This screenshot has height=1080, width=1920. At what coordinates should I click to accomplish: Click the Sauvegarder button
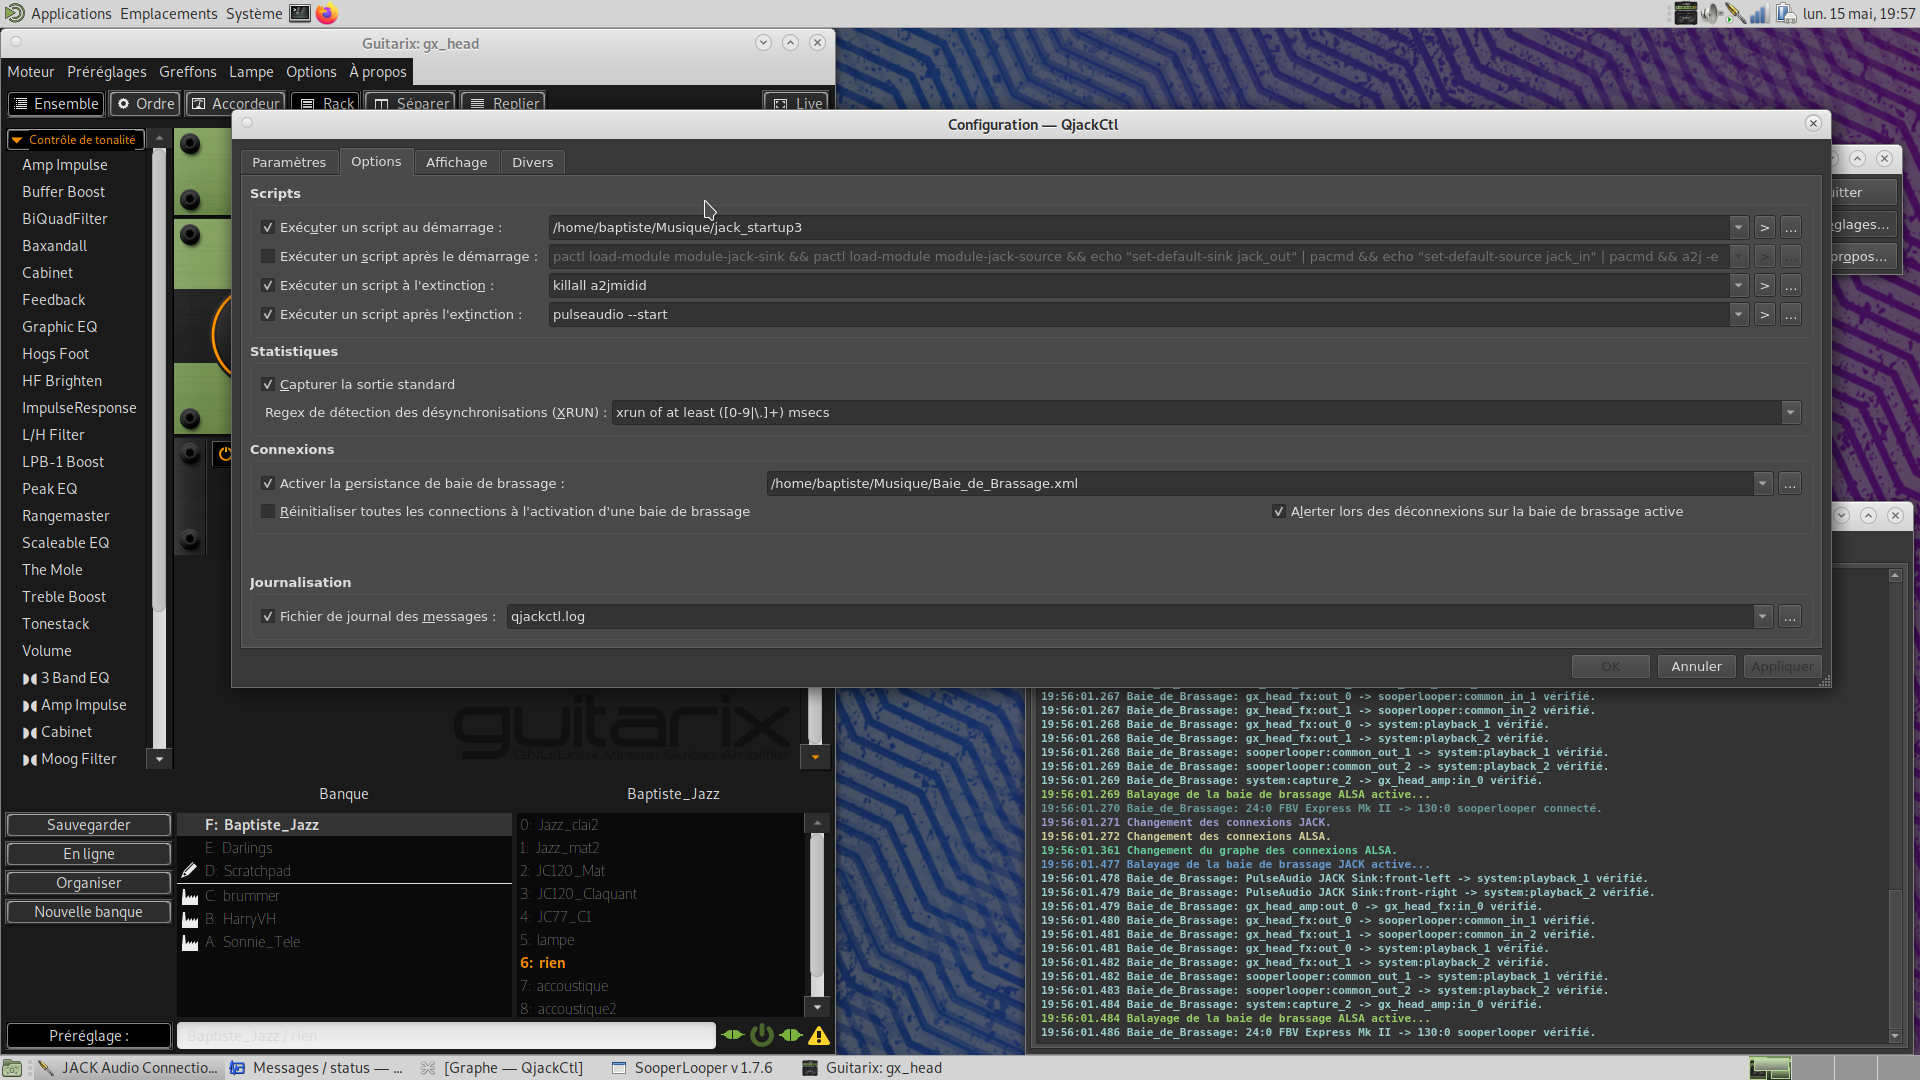coord(88,825)
